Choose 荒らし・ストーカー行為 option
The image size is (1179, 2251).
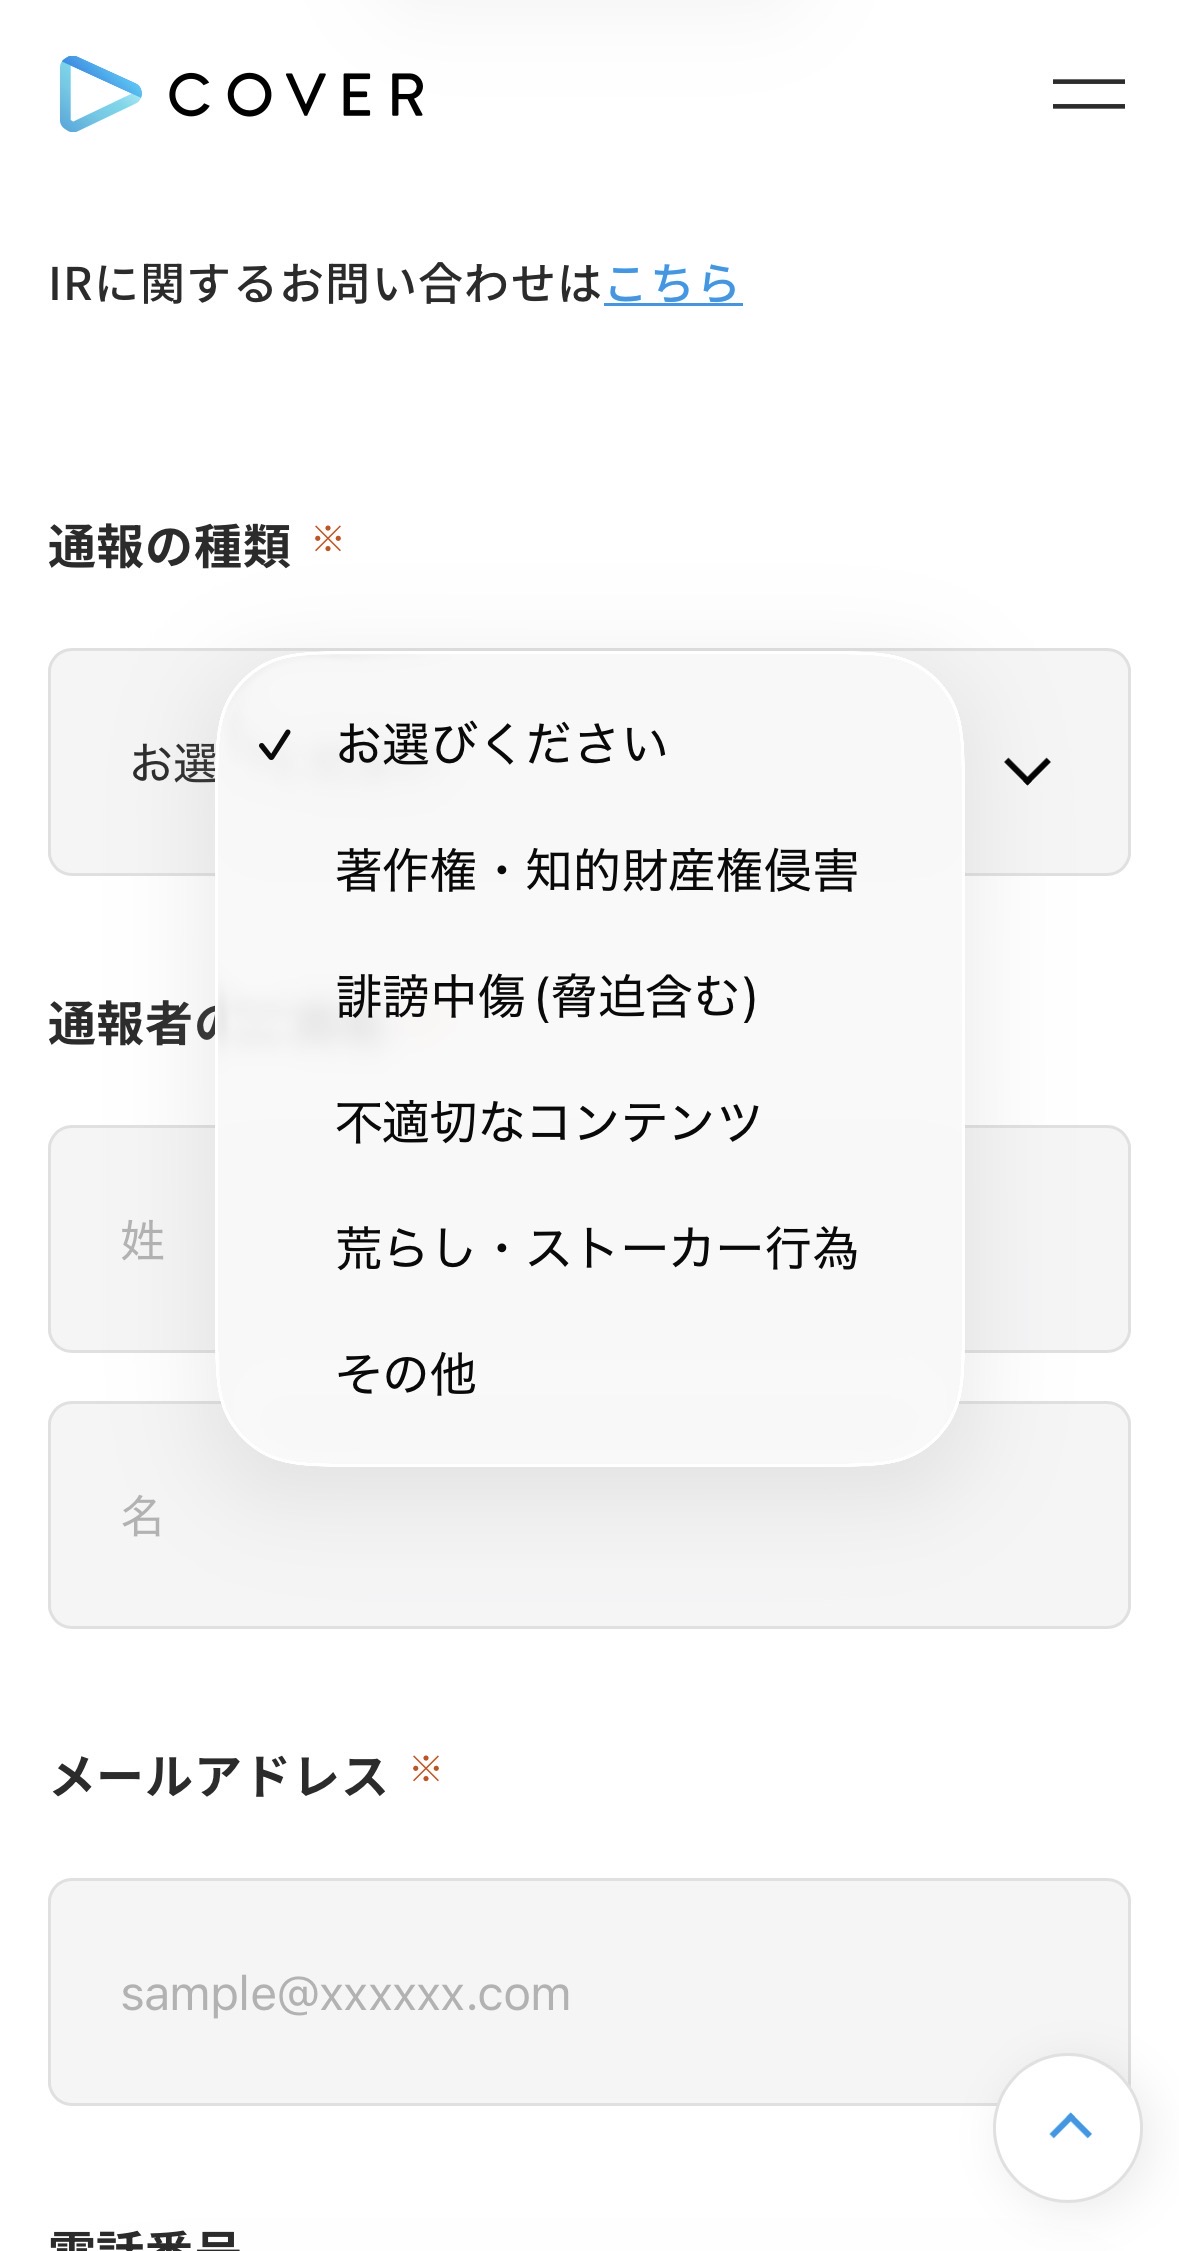(x=596, y=1248)
